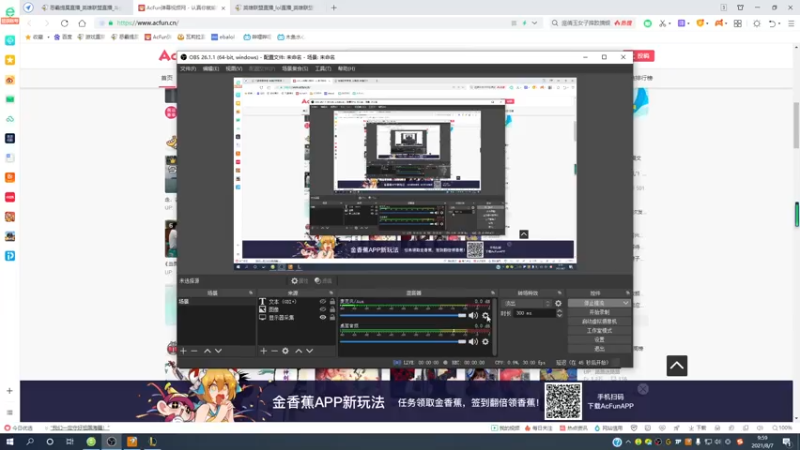Open the 视图(V) menu in OBS
The width and height of the screenshot is (800, 450).
234,68
